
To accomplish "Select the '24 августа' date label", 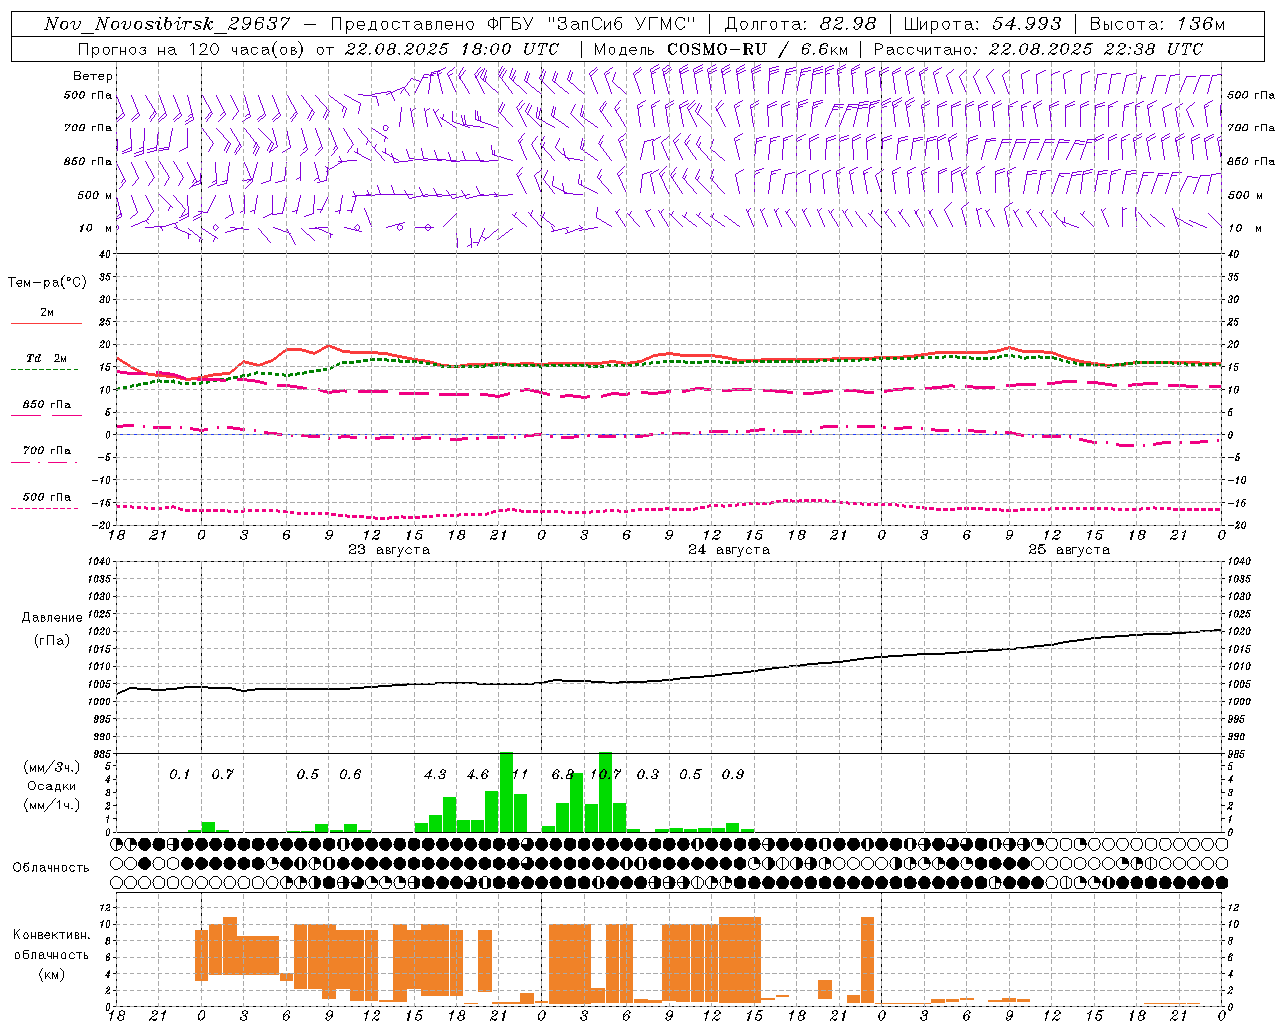I will (x=729, y=550).
